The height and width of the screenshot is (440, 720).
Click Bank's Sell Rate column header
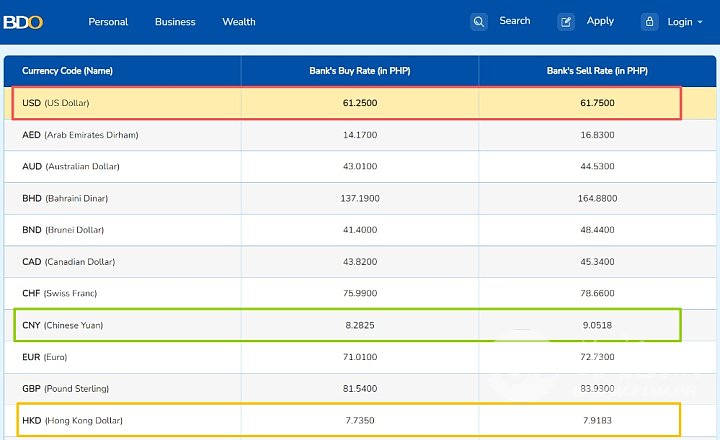pyautogui.click(x=597, y=71)
